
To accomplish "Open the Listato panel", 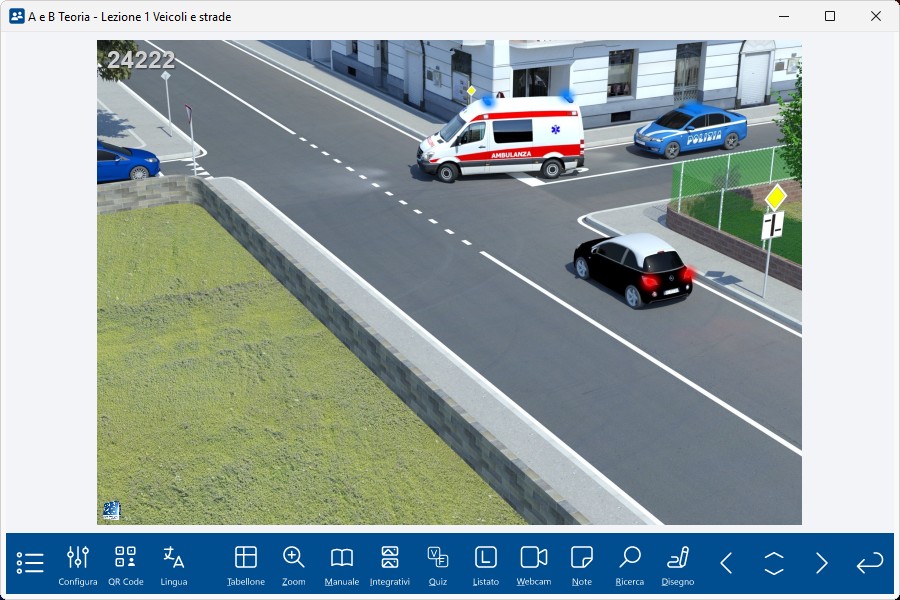I will click(x=485, y=564).
